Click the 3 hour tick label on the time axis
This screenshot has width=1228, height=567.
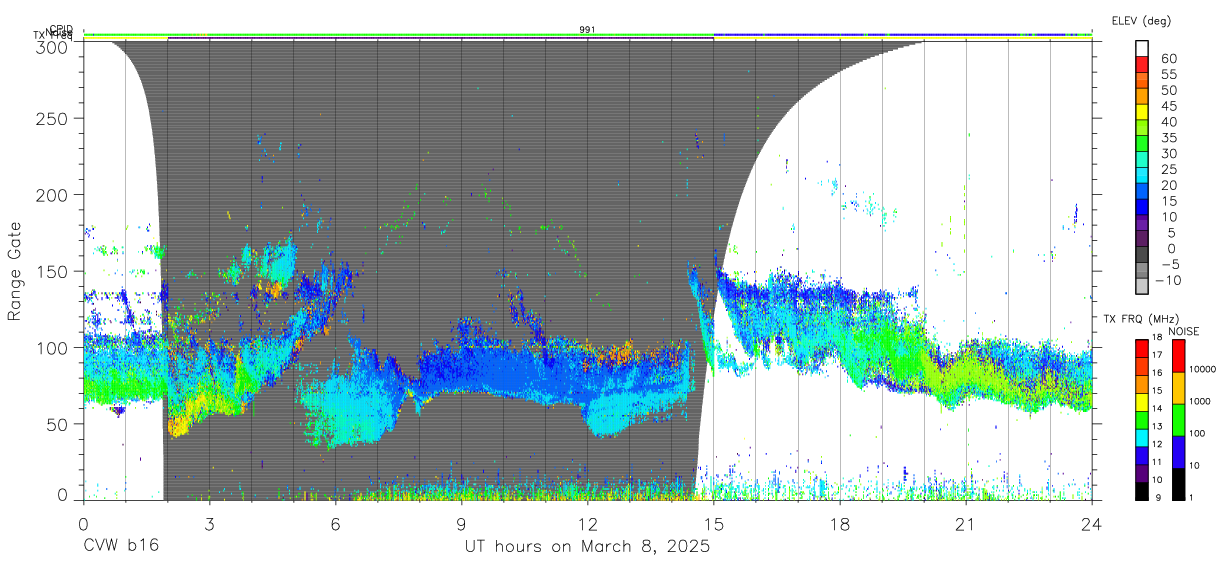pyautogui.click(x=209, y=523)
